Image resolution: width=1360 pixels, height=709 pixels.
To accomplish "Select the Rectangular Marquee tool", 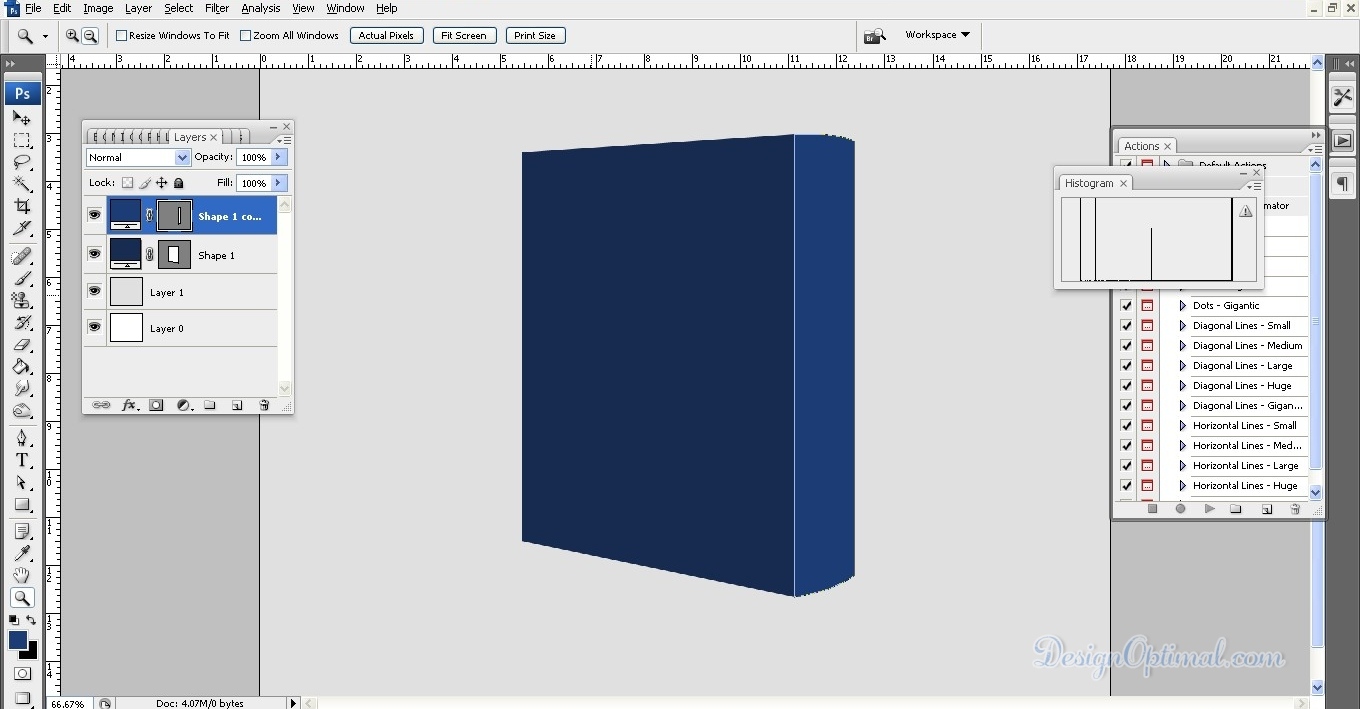I will click(x=22, y=140).
